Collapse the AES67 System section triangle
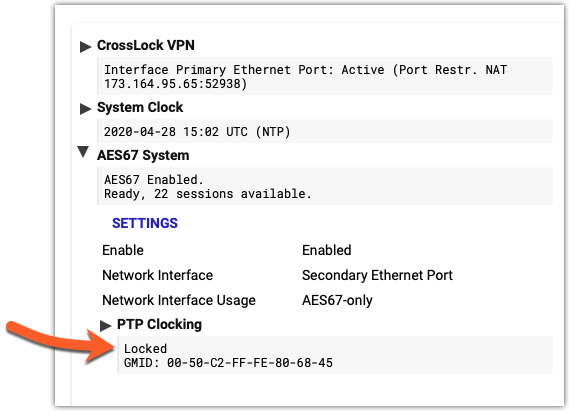The image size is (569, 411). 83,152
